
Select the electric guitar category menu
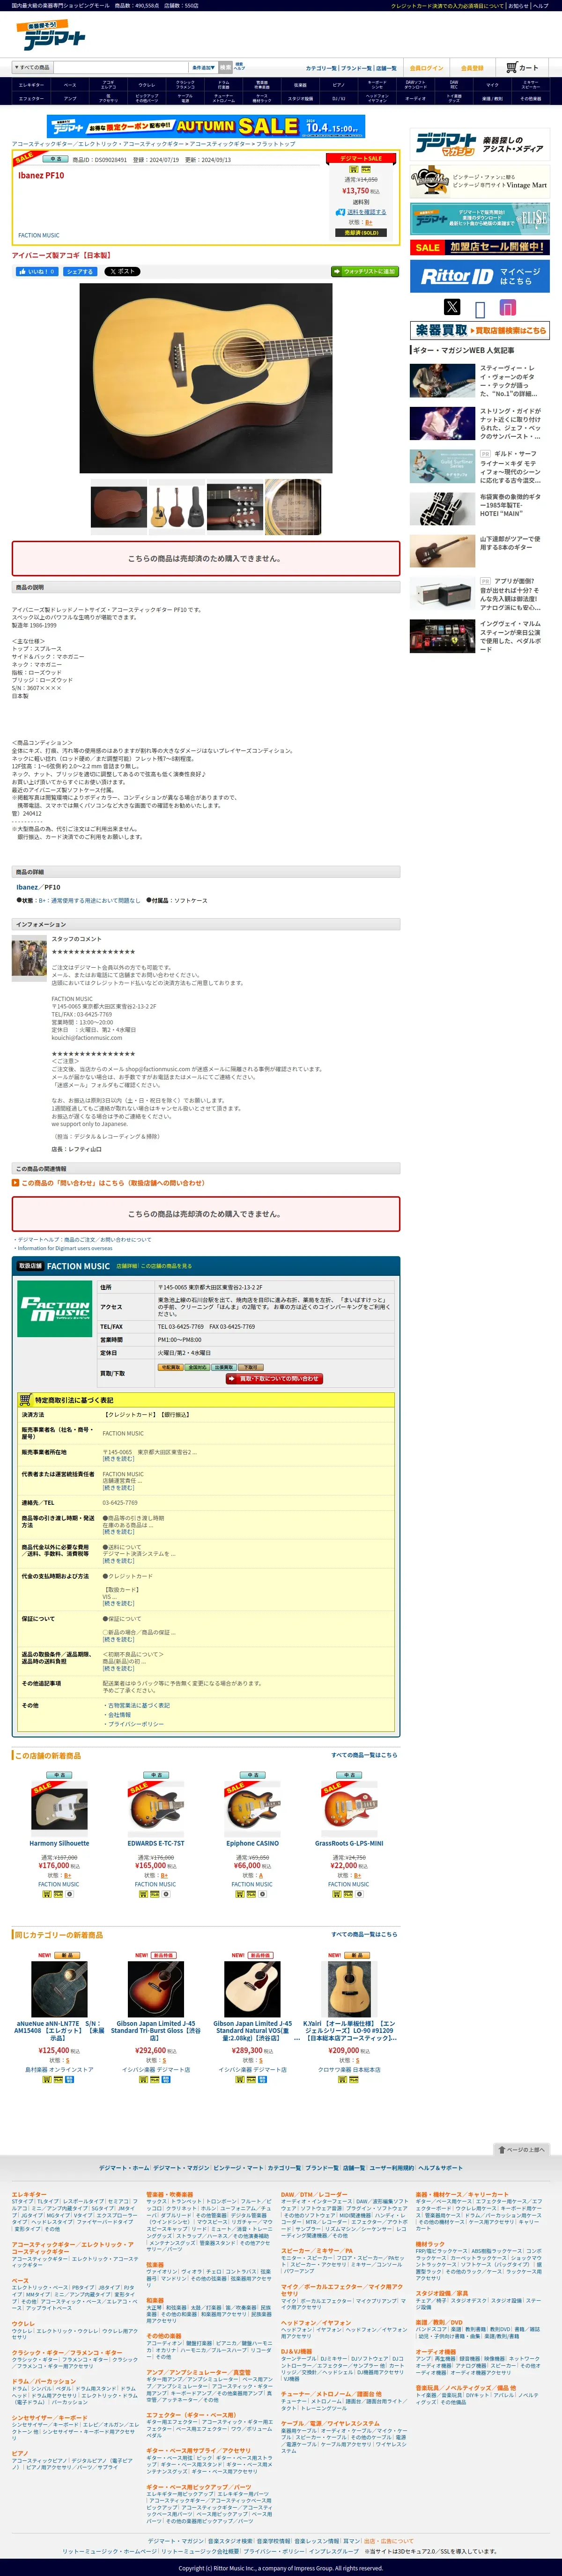pos(32,85)
